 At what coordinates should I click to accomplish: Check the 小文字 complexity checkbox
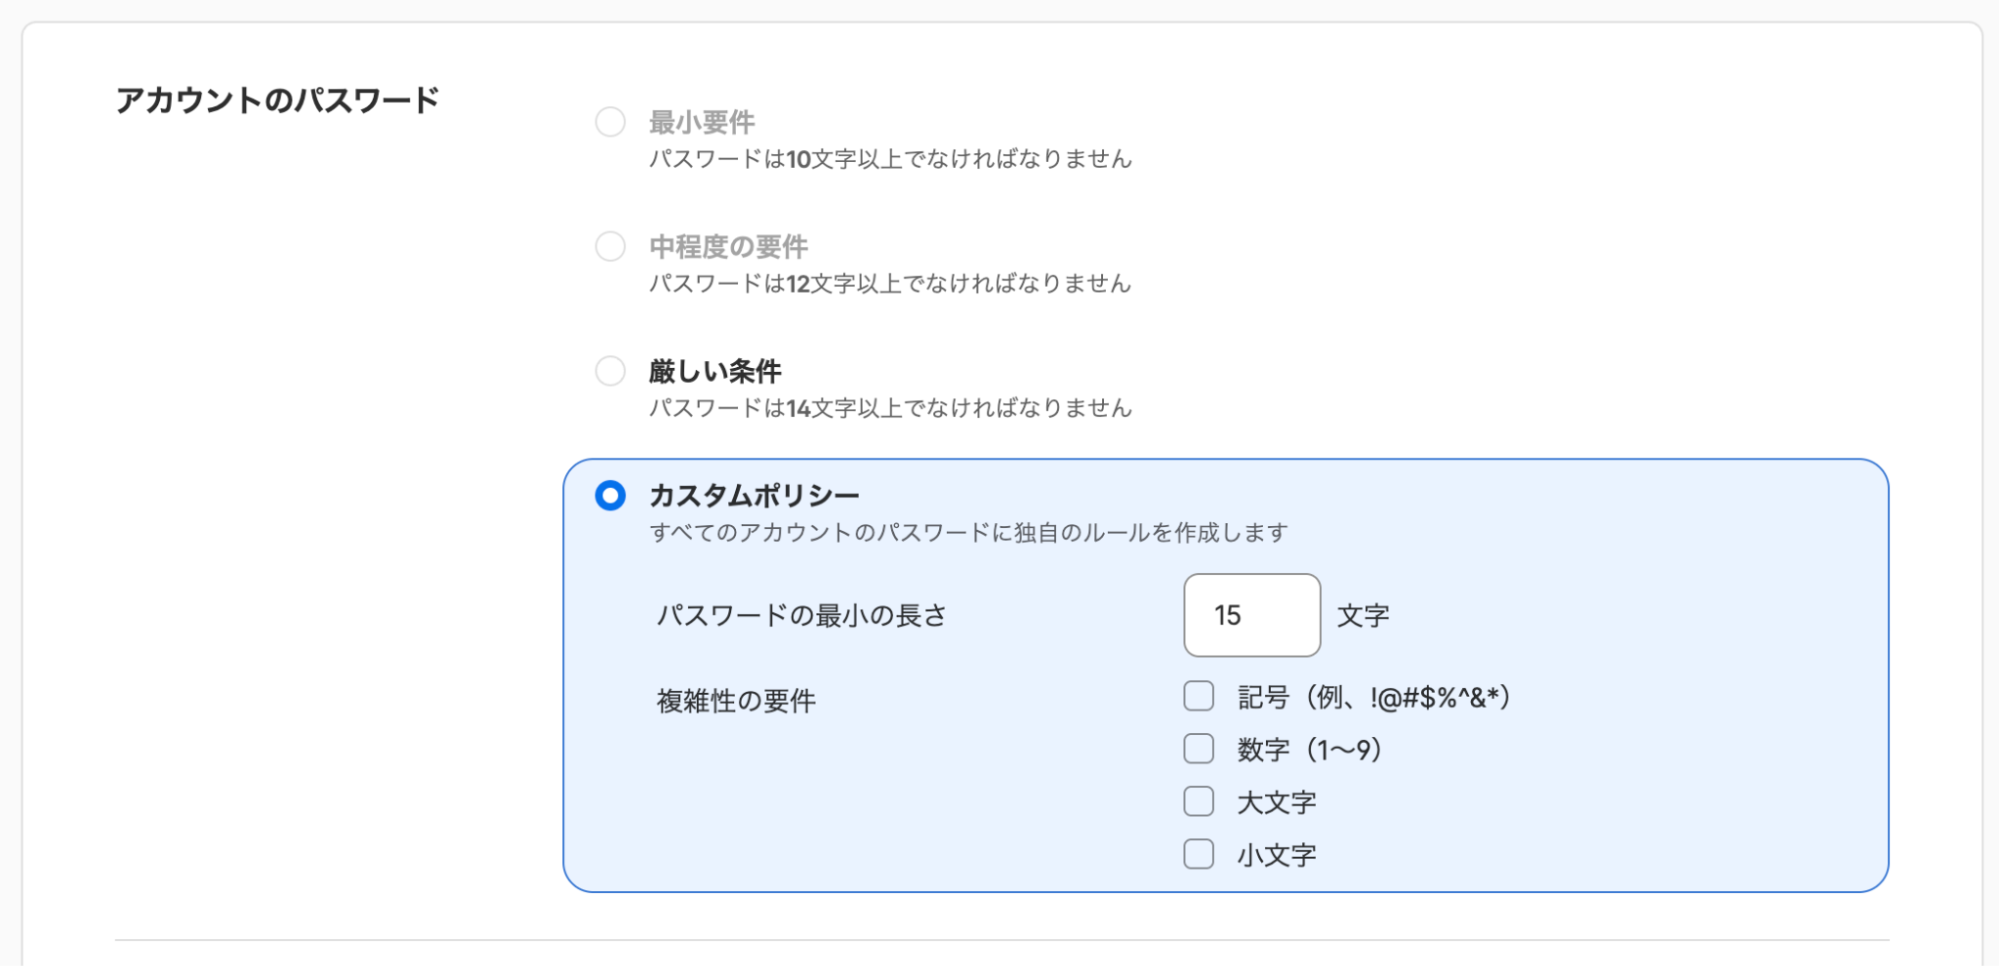[x=1197, y=854]
